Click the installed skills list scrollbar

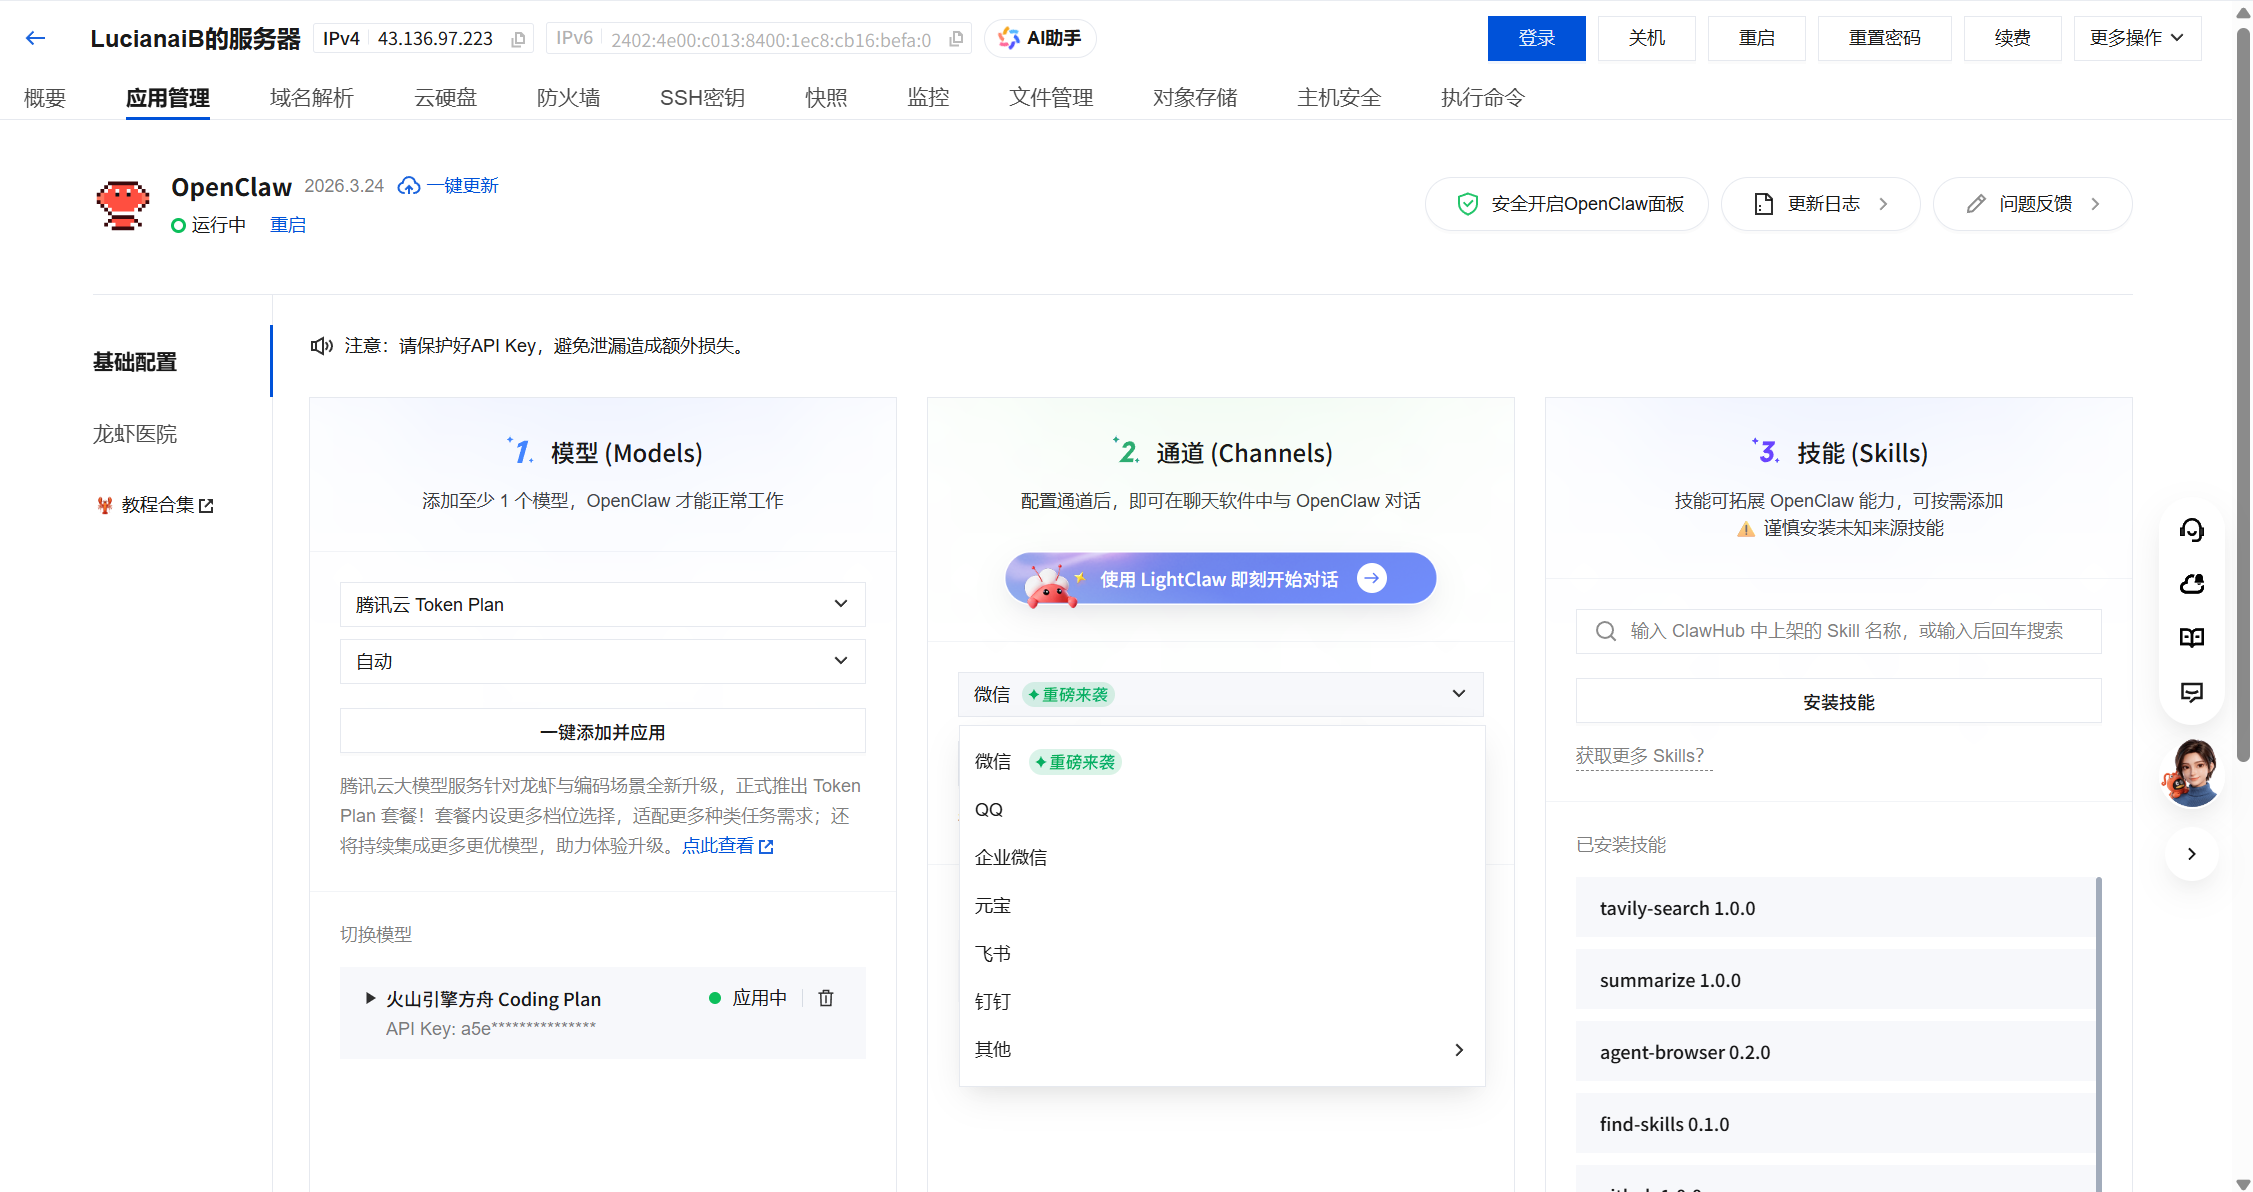(x=2098, y=1030)
